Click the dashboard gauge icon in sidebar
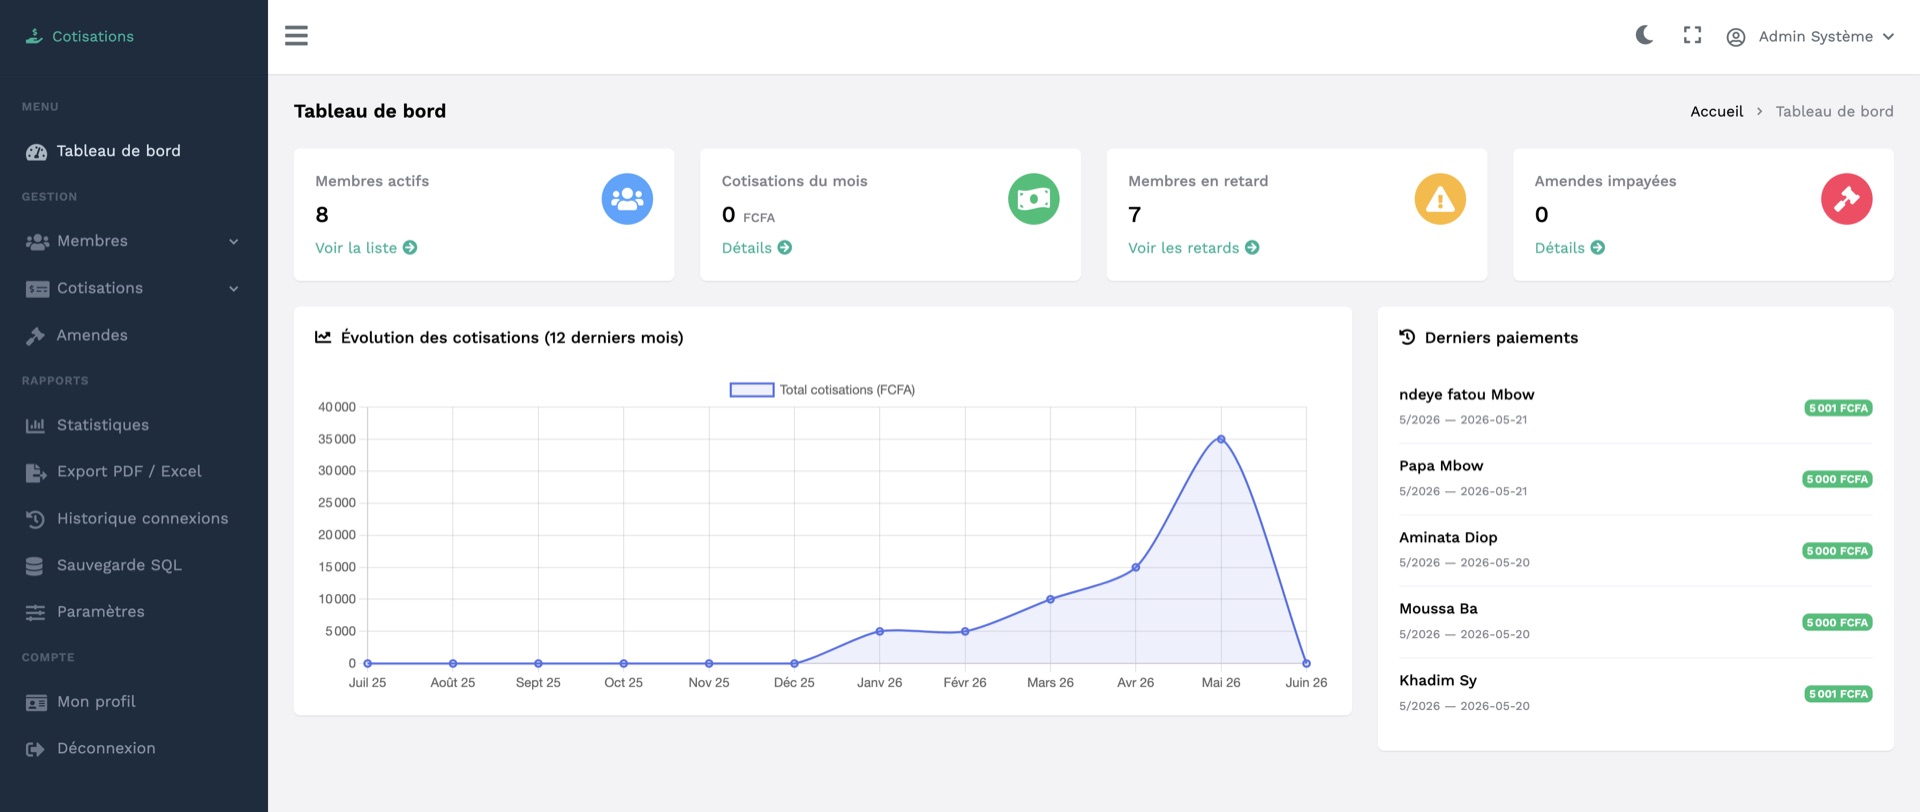 36,152
